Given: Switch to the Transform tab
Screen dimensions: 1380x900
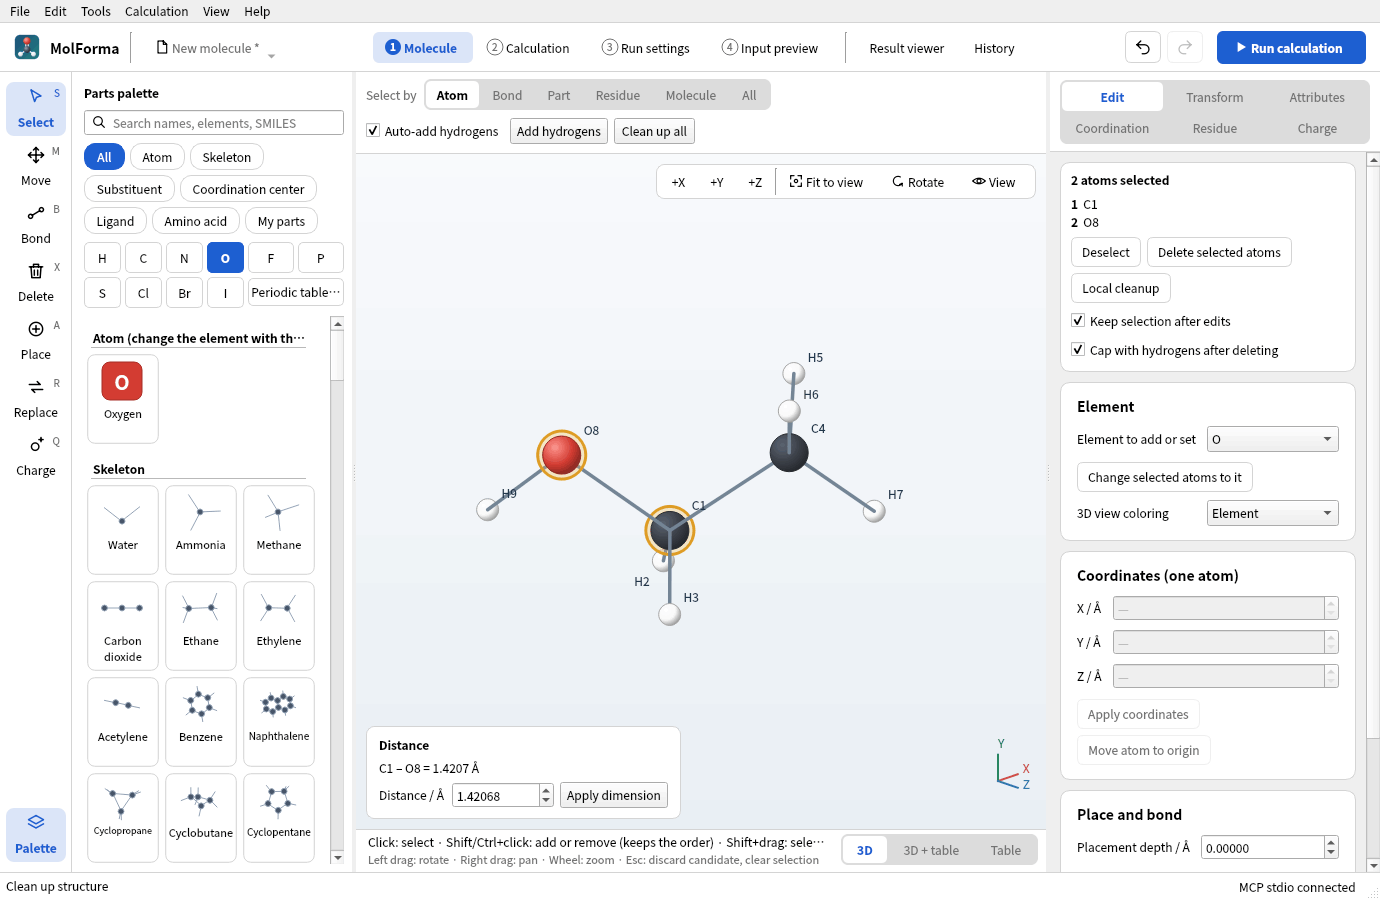Looking at the screenshot, I should (x=1215, y=97).
